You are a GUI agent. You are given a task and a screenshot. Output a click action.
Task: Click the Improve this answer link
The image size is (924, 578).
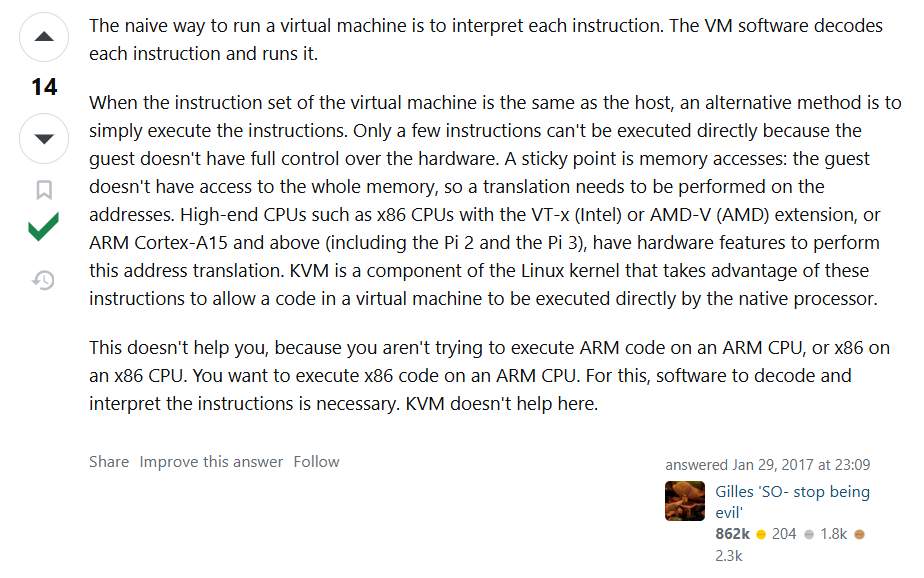(x=213, y=461)
